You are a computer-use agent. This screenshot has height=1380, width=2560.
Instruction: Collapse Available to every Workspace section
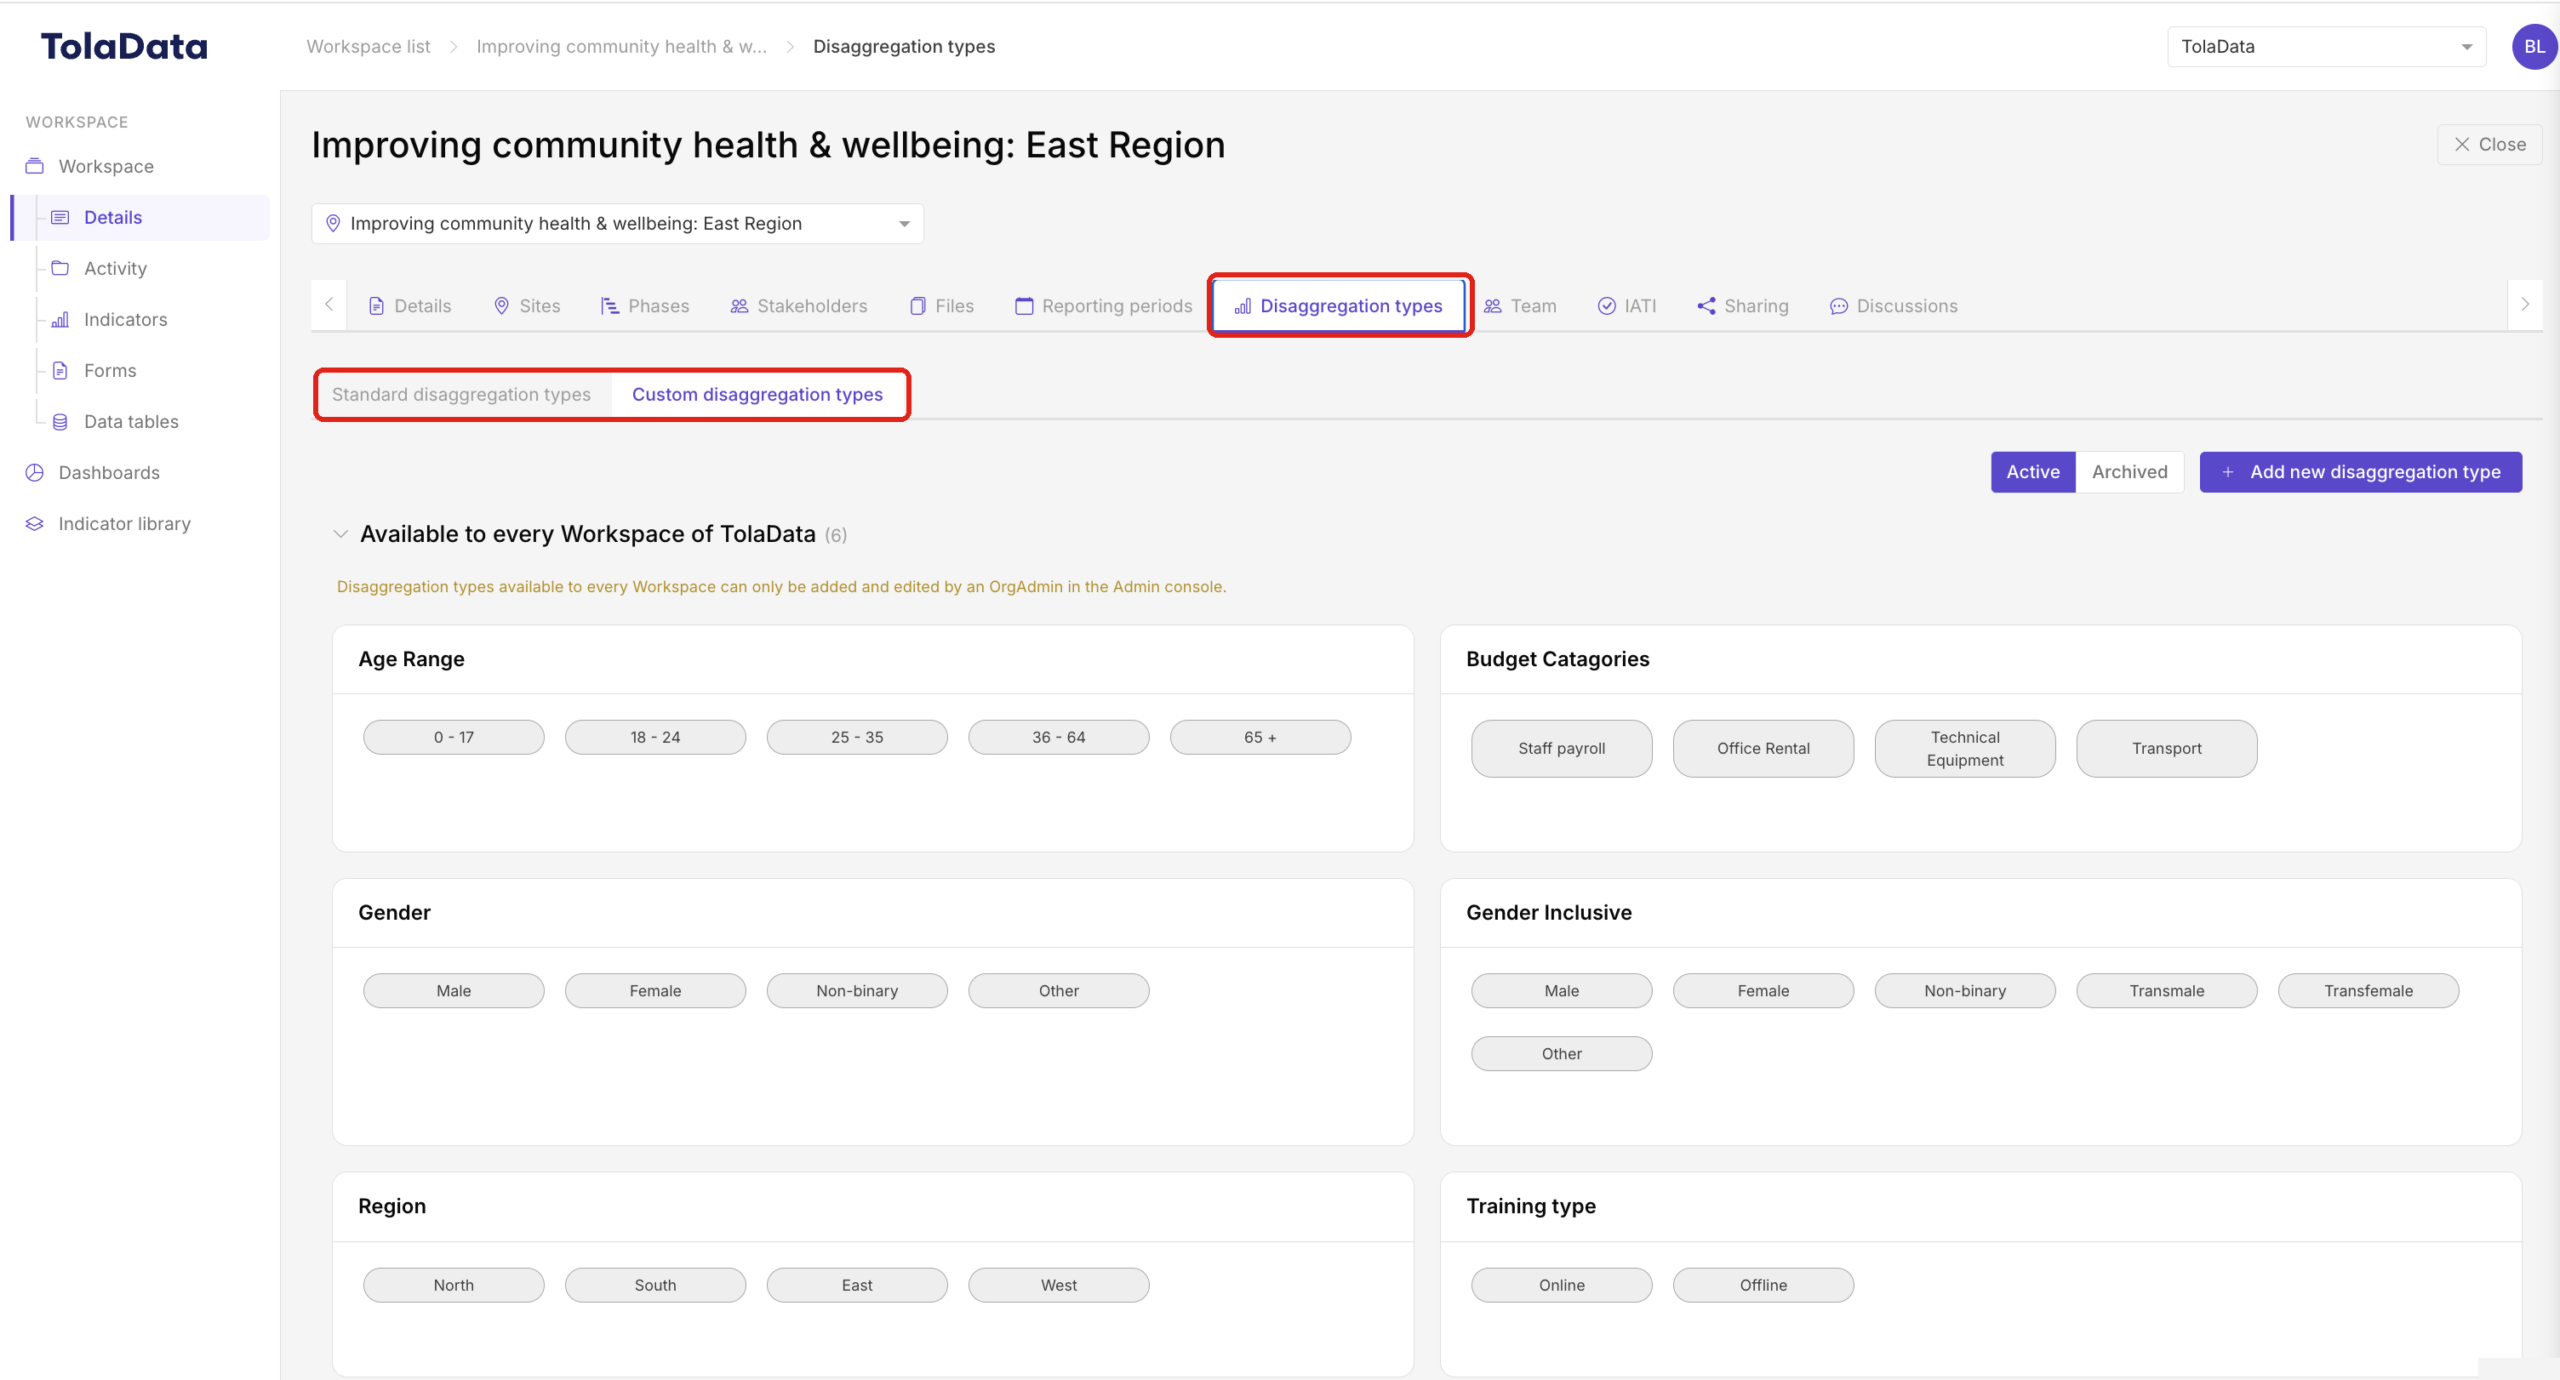pos(340,534)
